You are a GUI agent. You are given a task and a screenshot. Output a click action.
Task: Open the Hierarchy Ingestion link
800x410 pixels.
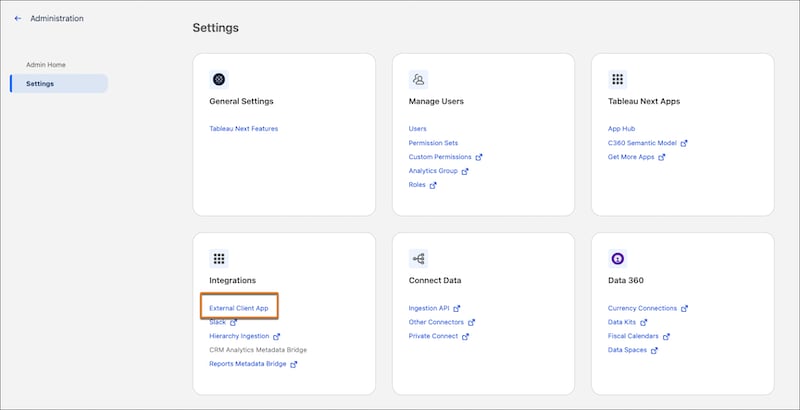(x=239, y=336)
